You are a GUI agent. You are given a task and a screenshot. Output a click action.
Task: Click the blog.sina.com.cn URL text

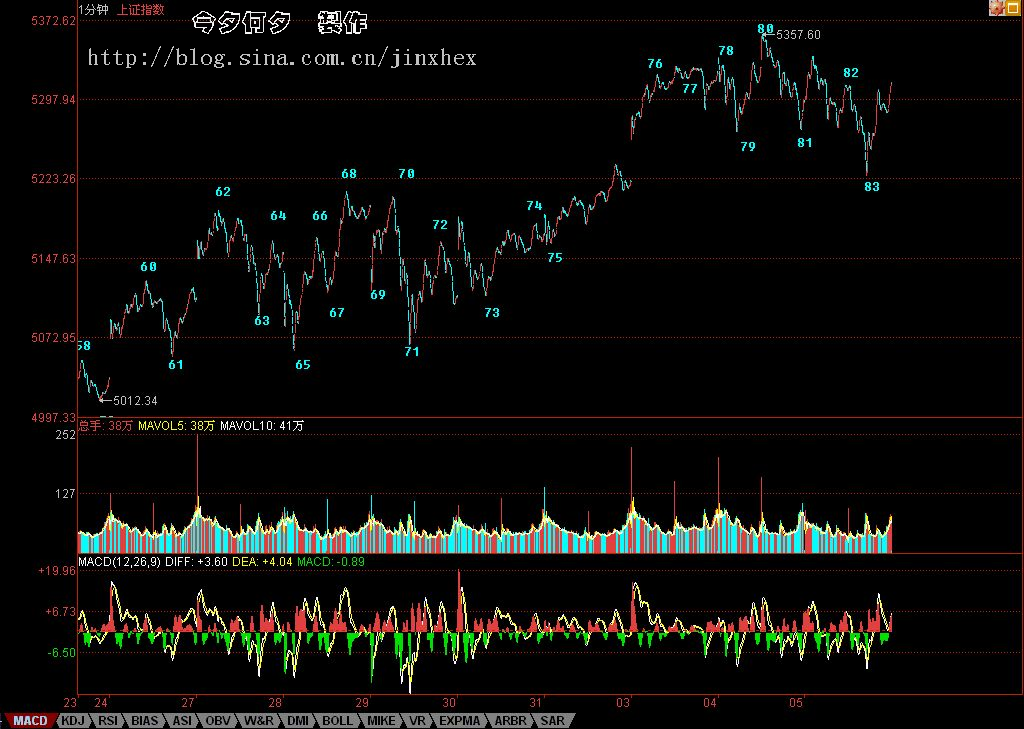pyautogui.click(x=282, y=58)
